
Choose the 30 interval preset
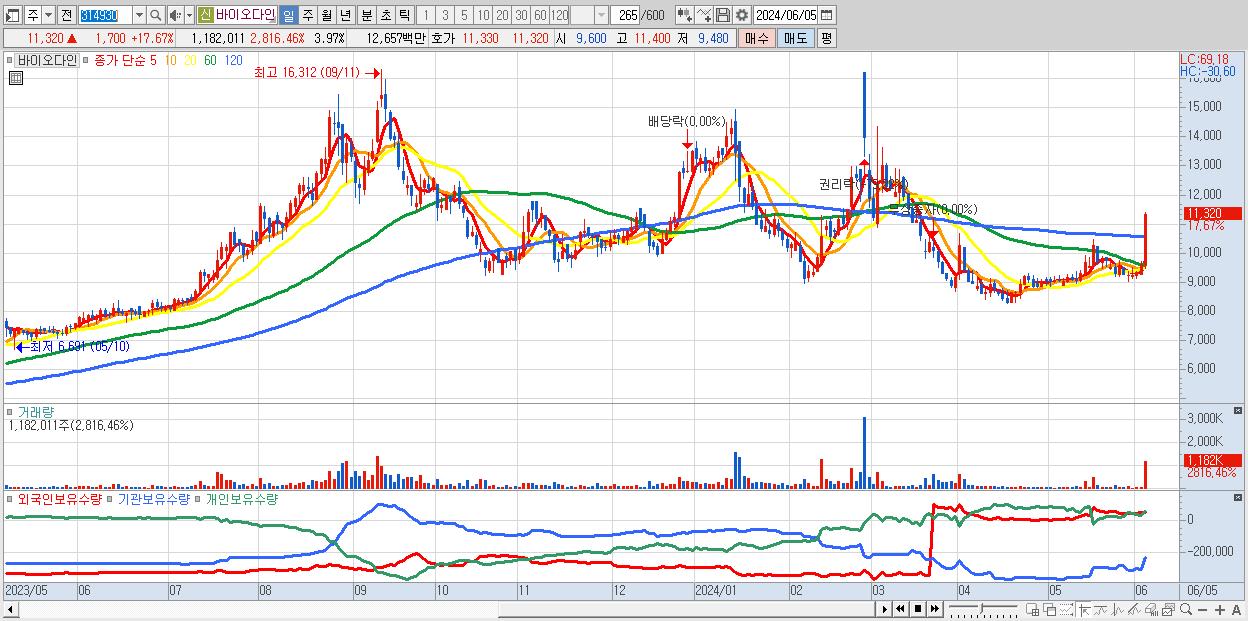[521, 15]
